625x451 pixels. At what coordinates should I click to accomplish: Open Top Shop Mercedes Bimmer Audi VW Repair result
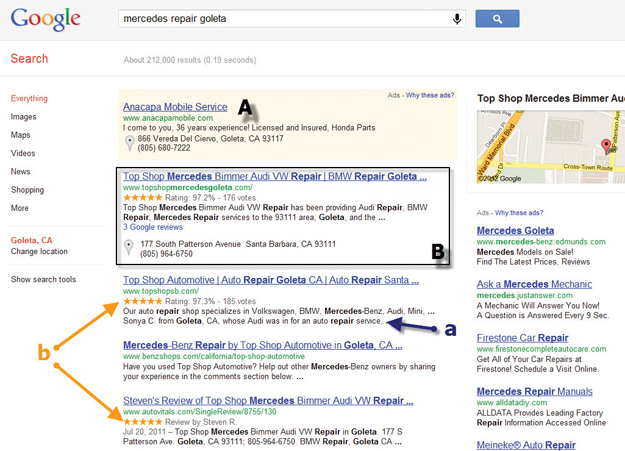pos(275,176)
